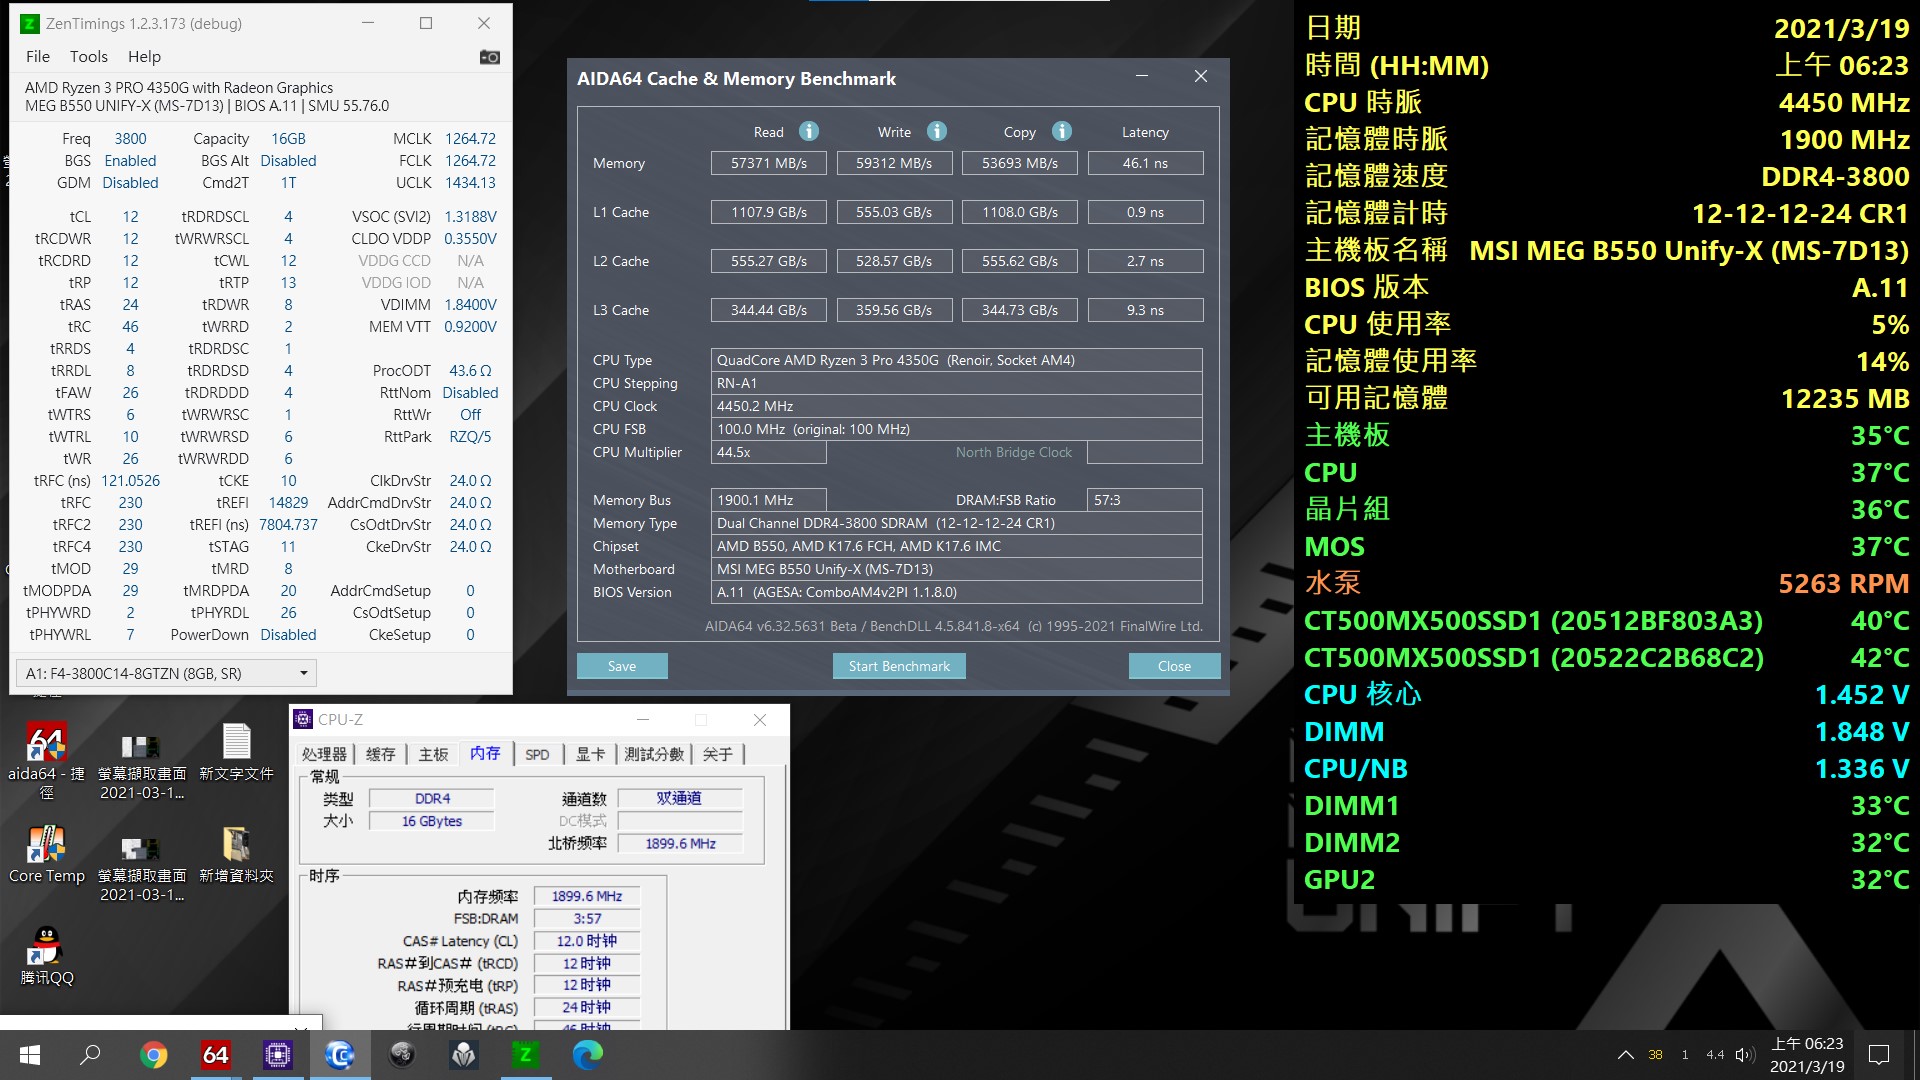Viewport: 1920px width, 1080px height.
Task: Open the Windows Start menu
Action: 30,1054
